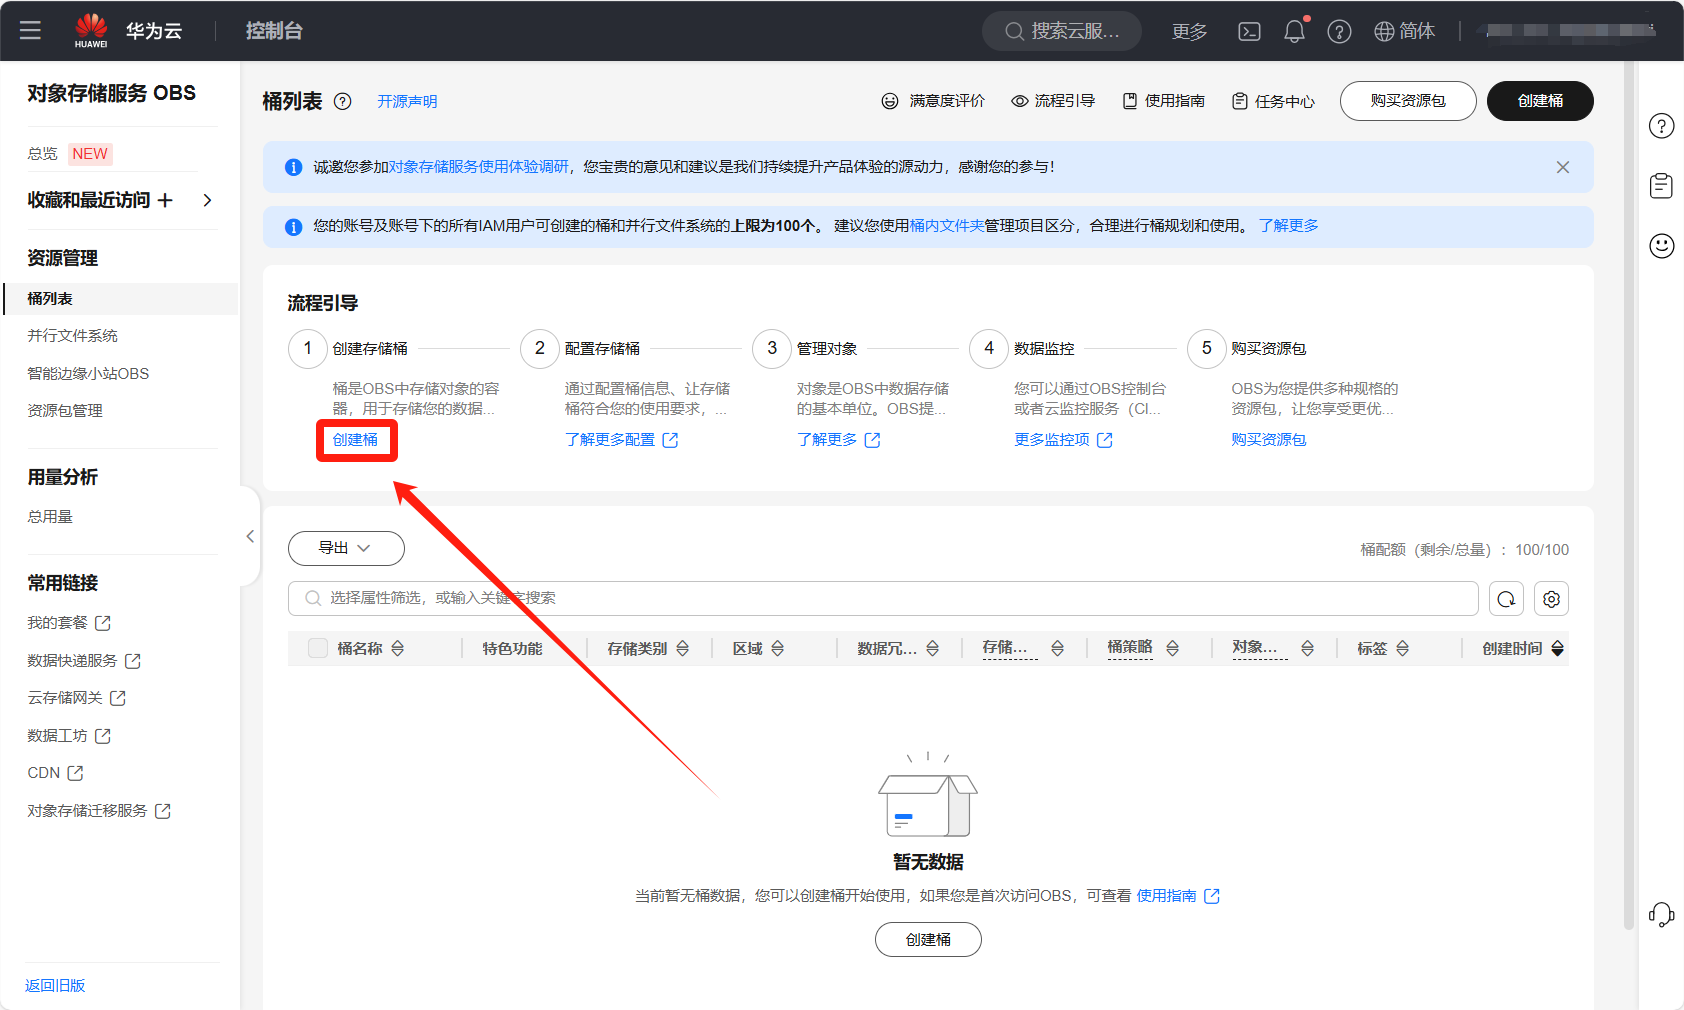Open the smiley feedback icon on right sidebar
This screenshot has width=1684, height=1010.
1661,246
